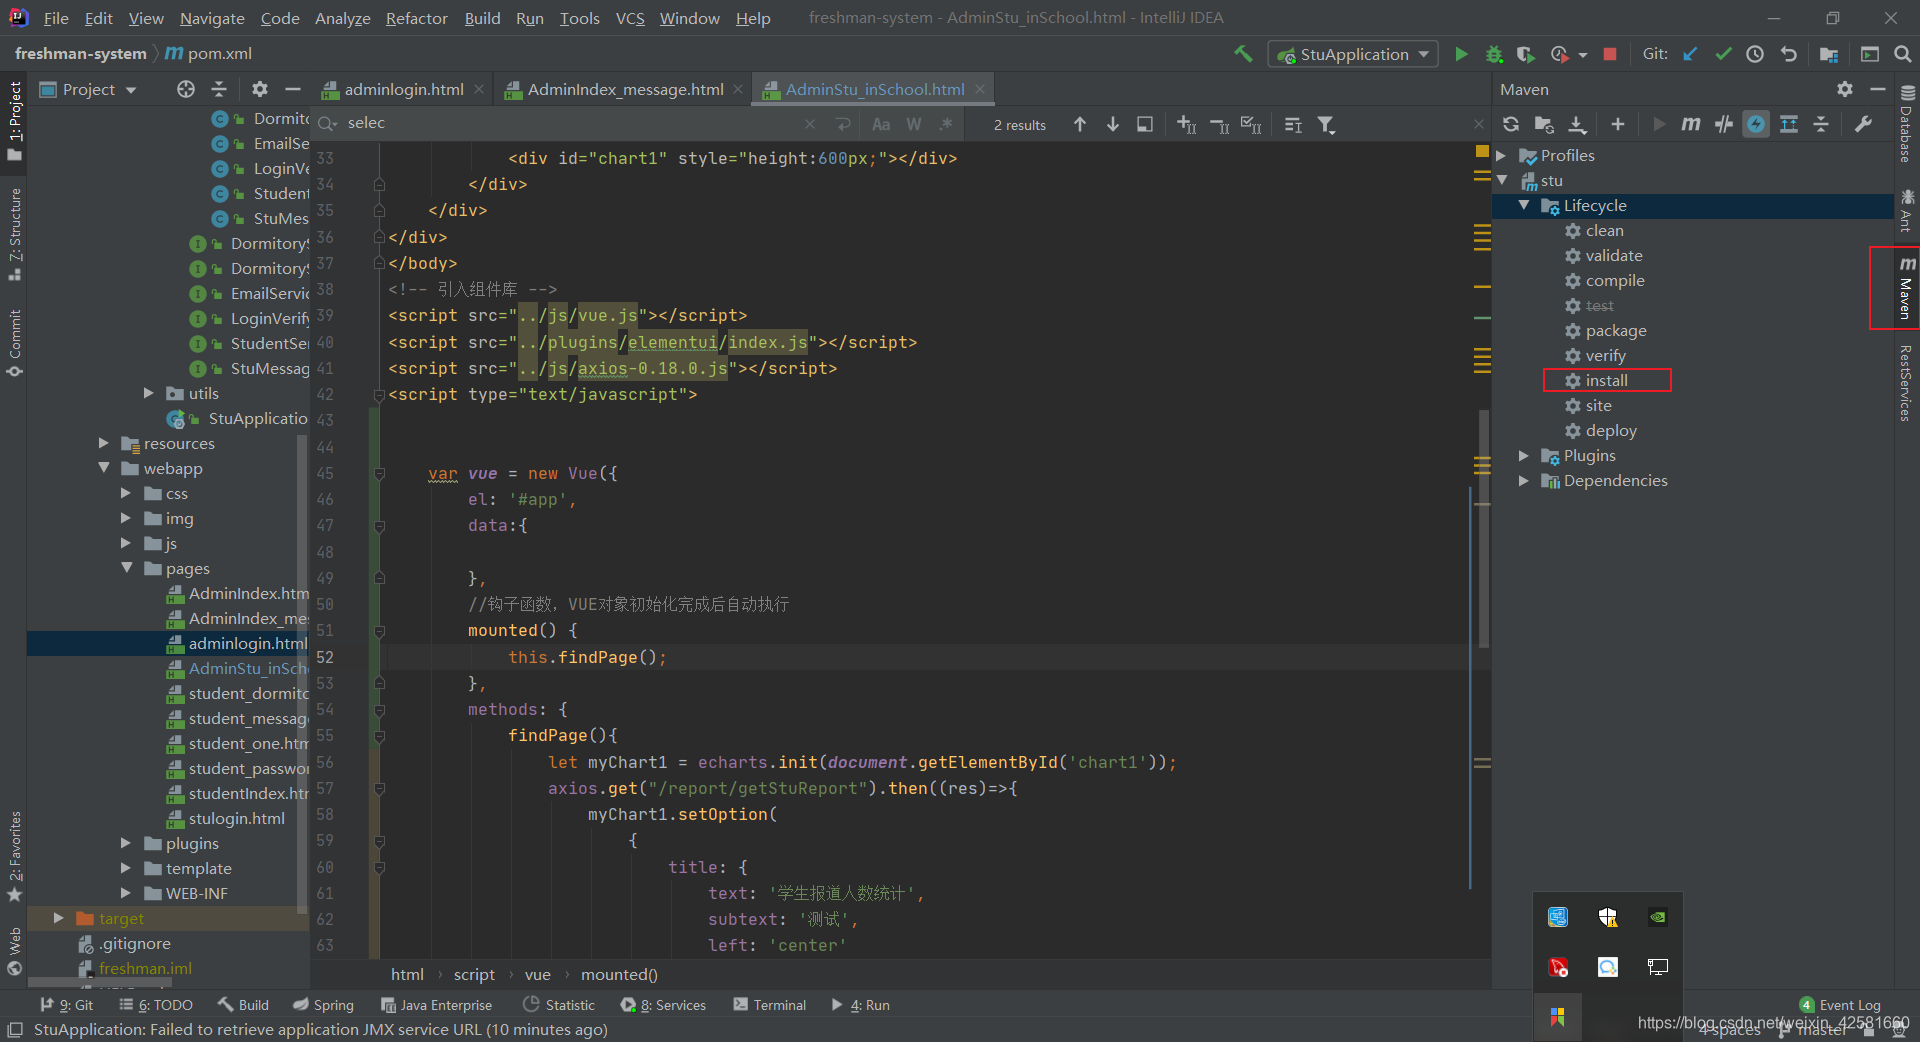Expand Profiles node in Maven panel
This screenshot has height=1042, width=1920.
pyautogui.click(x=1501, y=156)
